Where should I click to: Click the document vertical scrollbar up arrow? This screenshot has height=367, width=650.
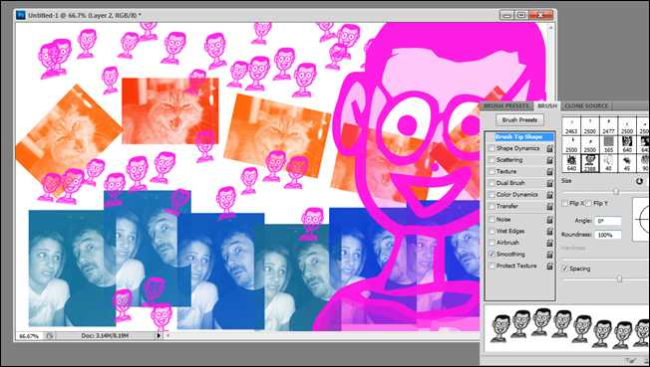point(551,27)
